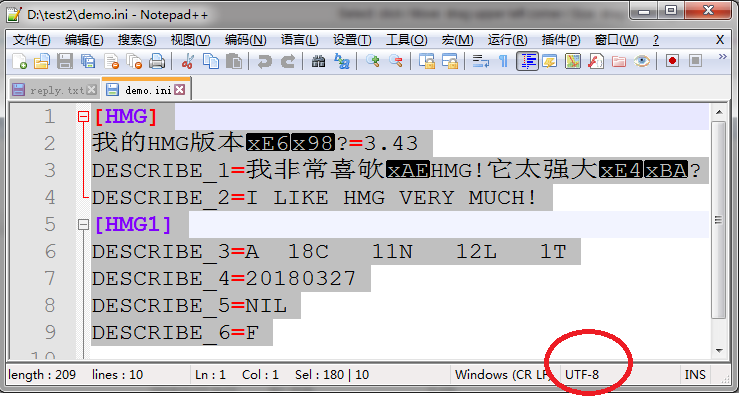Open the 宏(M) menu
Viewport: 743px width, 399px height.
tap(457, 40)
